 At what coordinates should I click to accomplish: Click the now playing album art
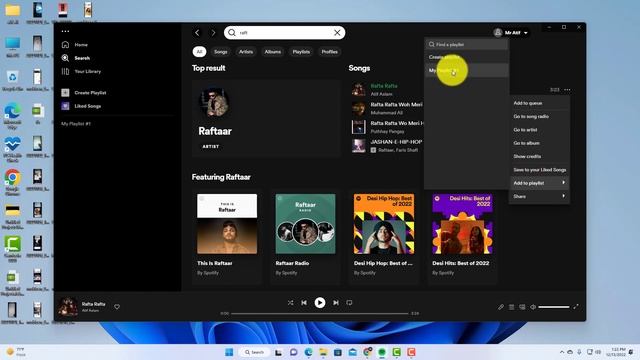coord(68,307)
